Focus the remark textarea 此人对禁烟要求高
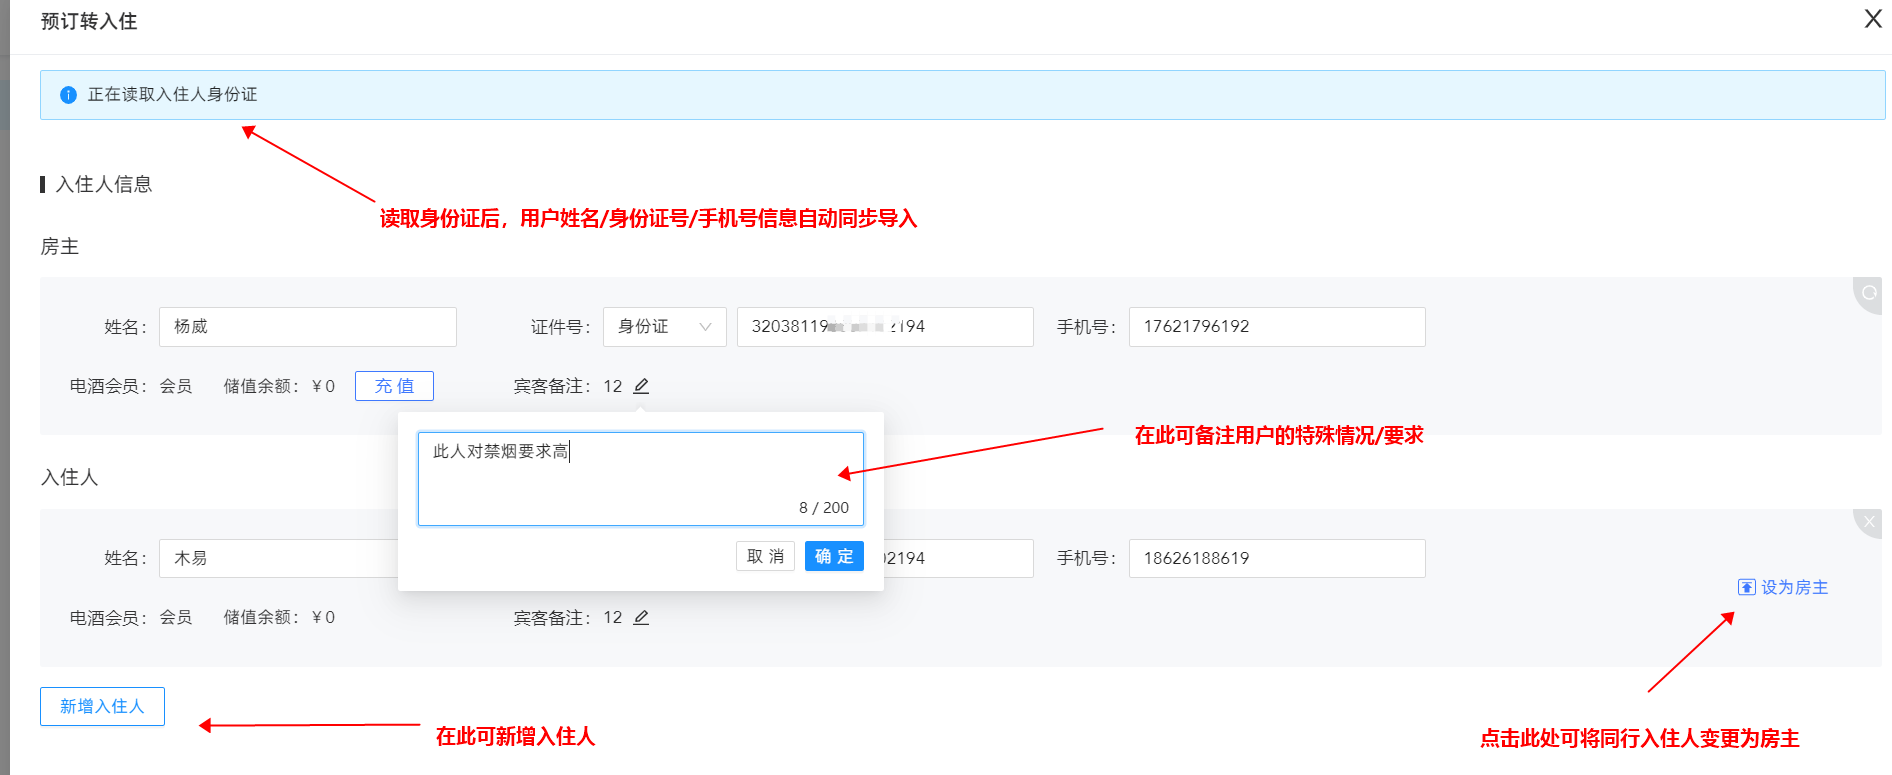The width and height of the screenshot is (1892, 775). coord(641,479)
